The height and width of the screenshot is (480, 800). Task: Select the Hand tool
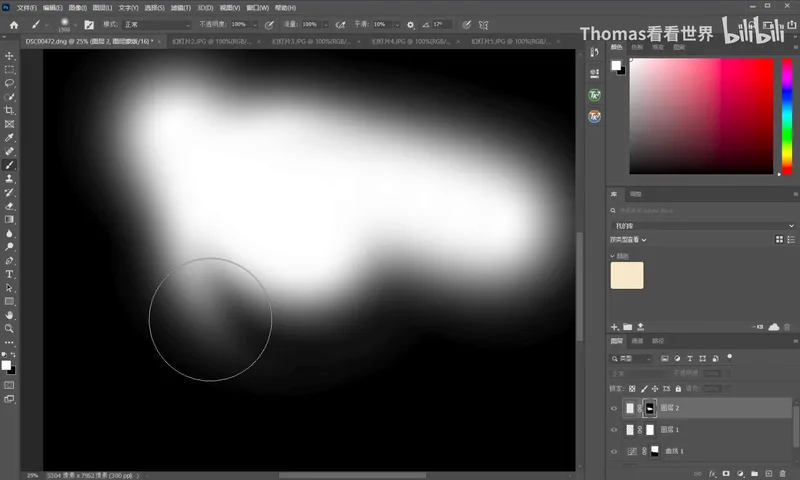(x=9, y=315)
